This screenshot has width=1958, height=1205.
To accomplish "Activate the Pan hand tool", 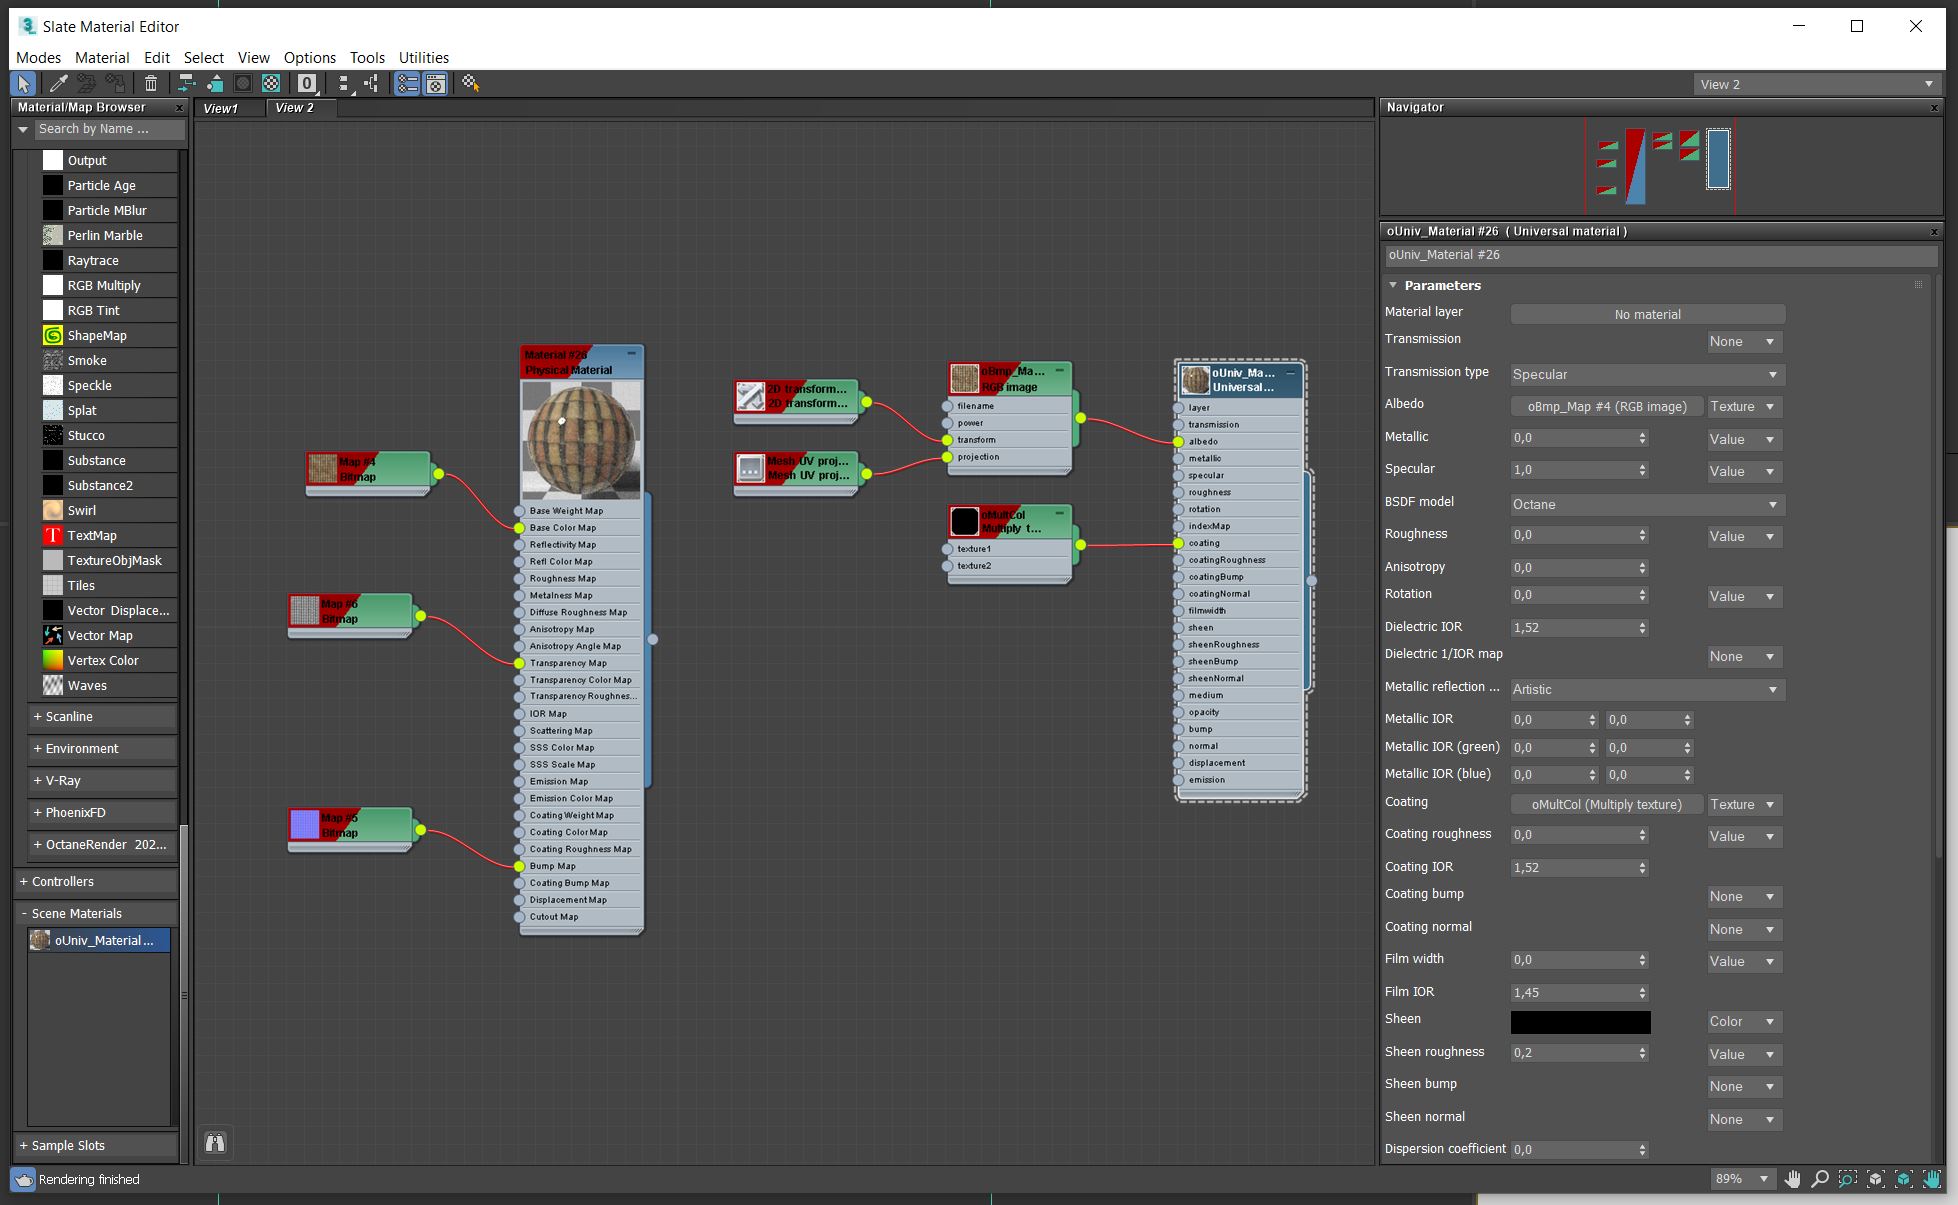I will pyautogui.click(x=1792, y=1179).
